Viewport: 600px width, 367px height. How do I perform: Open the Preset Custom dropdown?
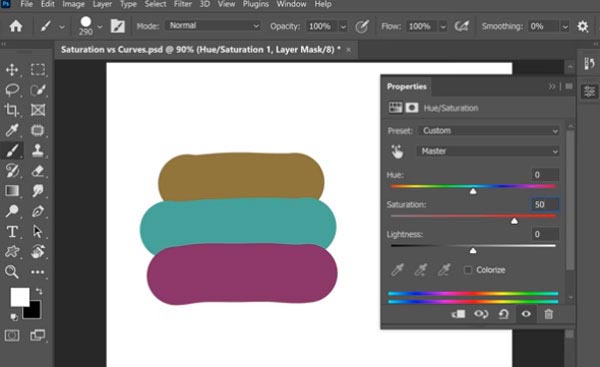(x=489, y=130)
